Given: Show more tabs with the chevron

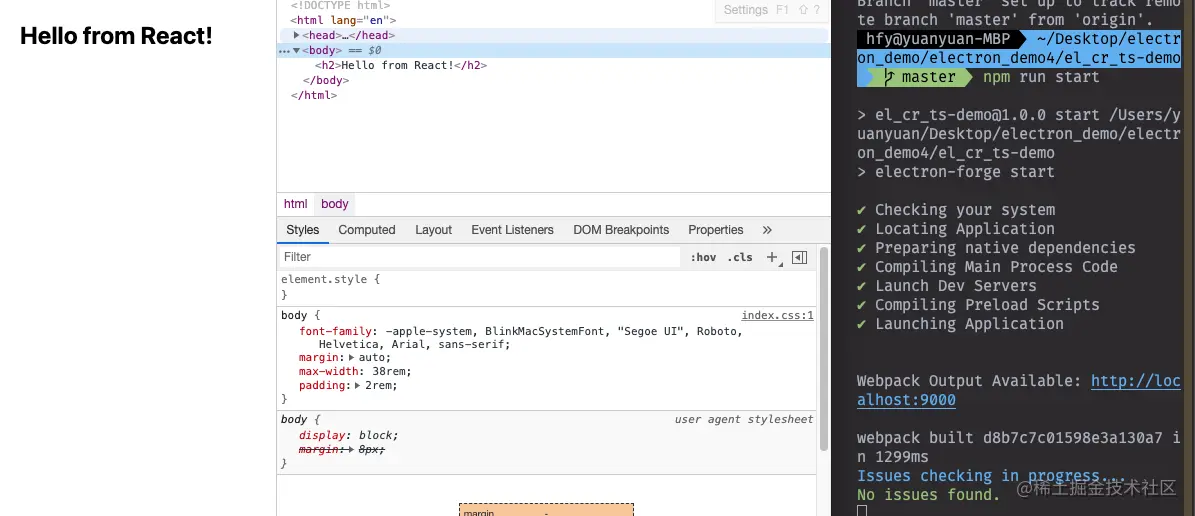Looking at the screenshot, I should pyautogui.click(x=767, y=230).
